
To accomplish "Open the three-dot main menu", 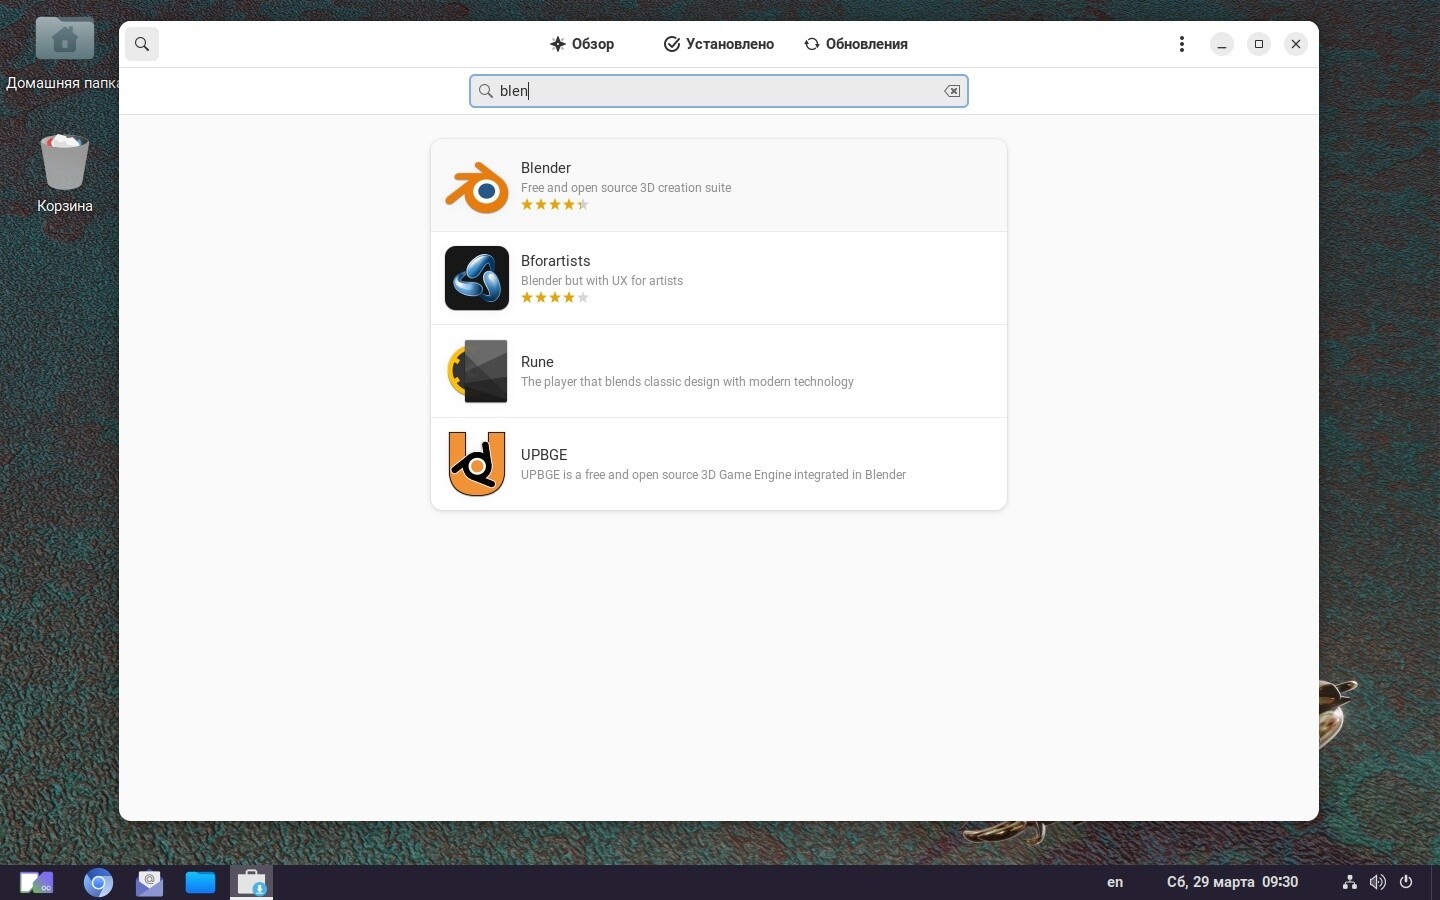I will (x=1182, y=44).
